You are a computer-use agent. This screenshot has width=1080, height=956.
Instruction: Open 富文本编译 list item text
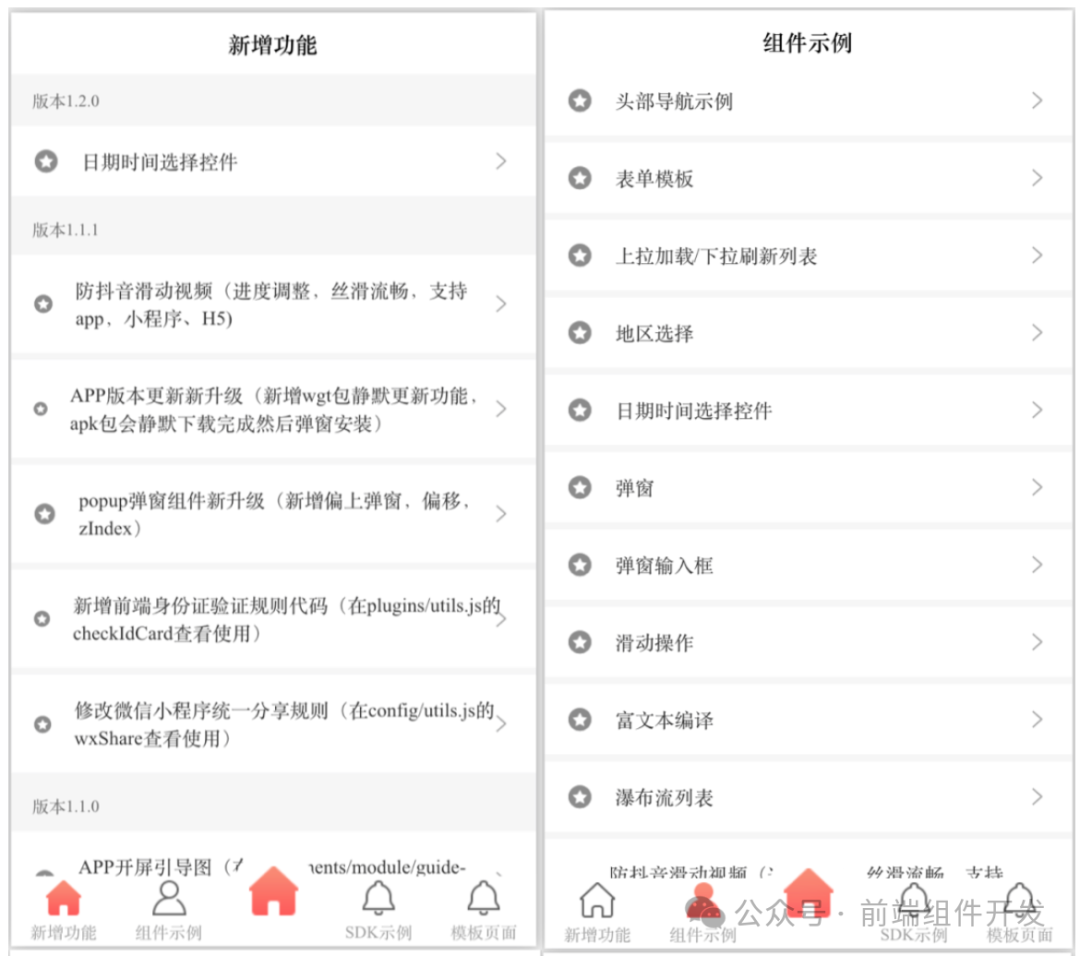pyautogui.click(x=664, y=720)
